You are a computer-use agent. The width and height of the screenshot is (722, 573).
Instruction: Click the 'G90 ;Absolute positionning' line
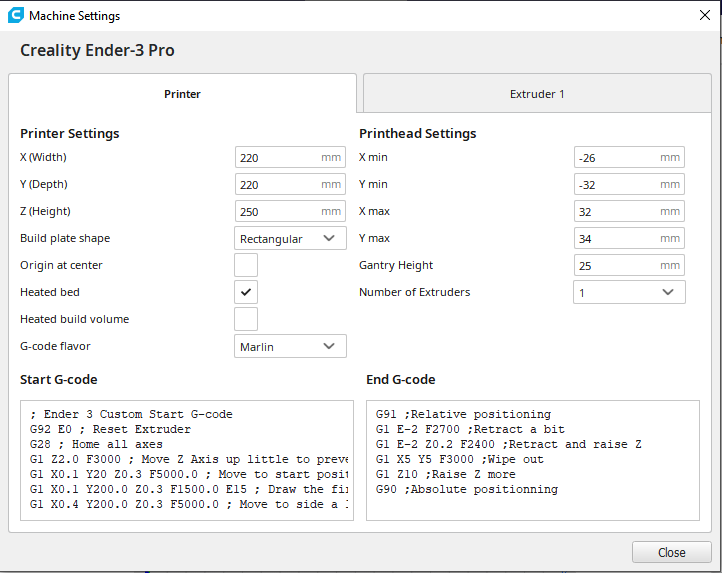point(467,489)
